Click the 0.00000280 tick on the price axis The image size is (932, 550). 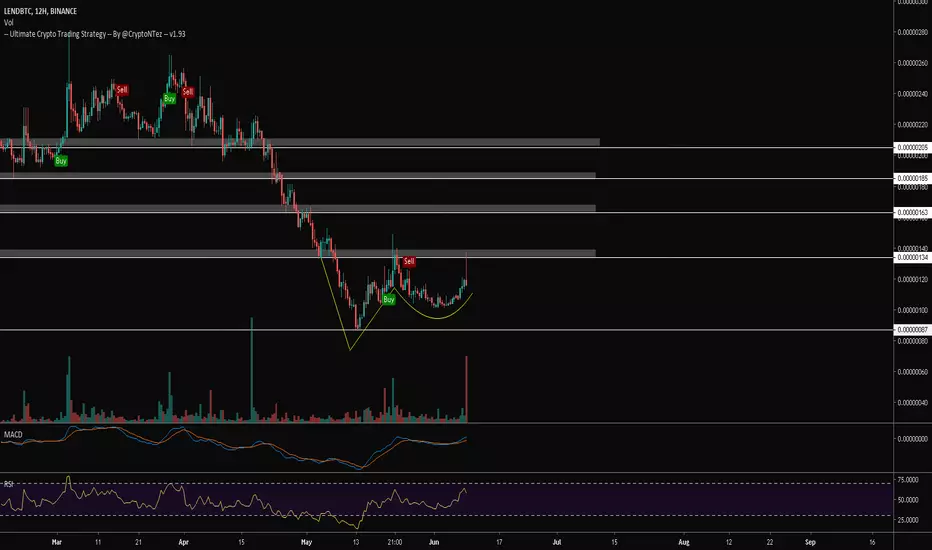(x=913, y=32)
